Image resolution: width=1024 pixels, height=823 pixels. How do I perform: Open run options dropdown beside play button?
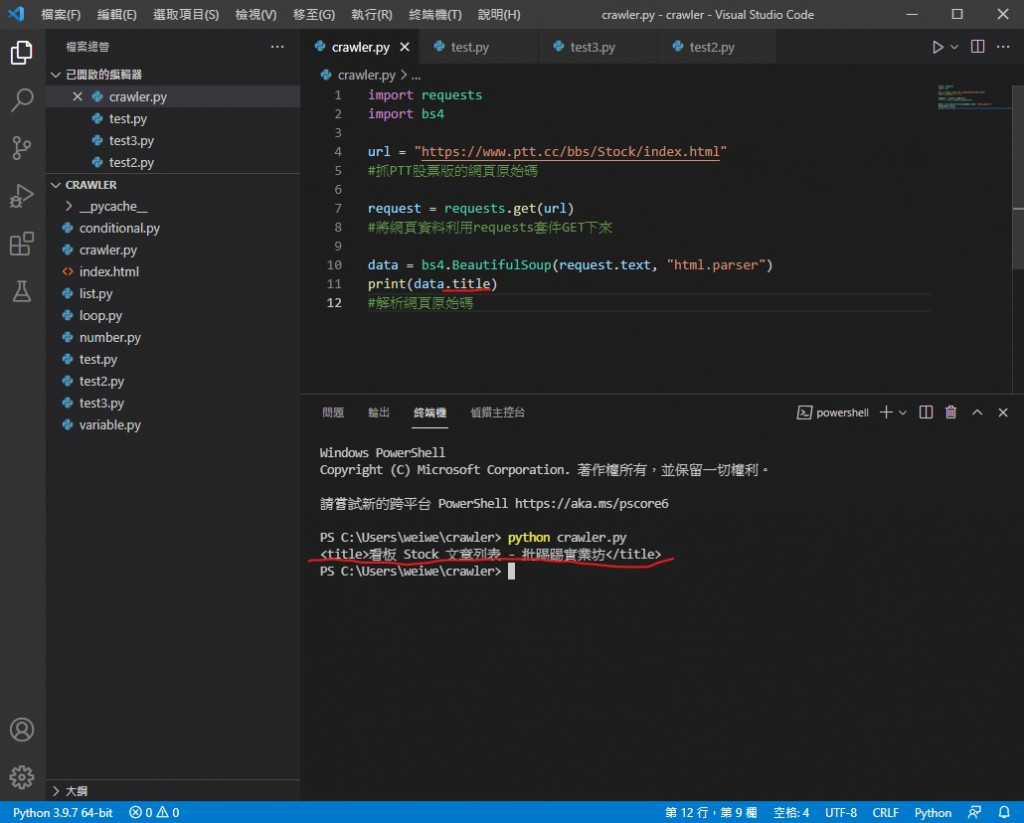(954, 47)
